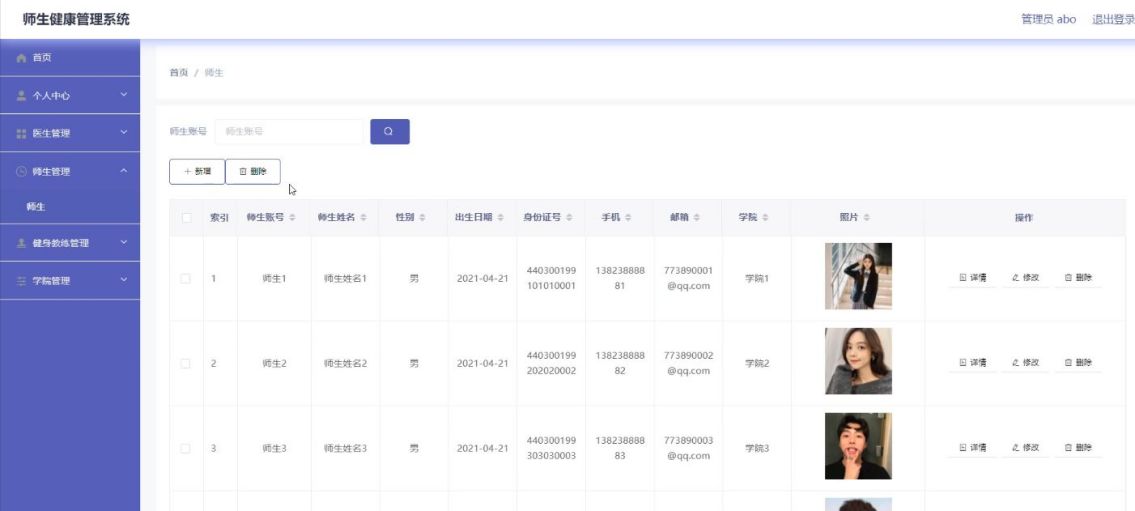1135x511 pixels.
Task: Click the 师生健康管理系统 title
Action: [76, 20]
